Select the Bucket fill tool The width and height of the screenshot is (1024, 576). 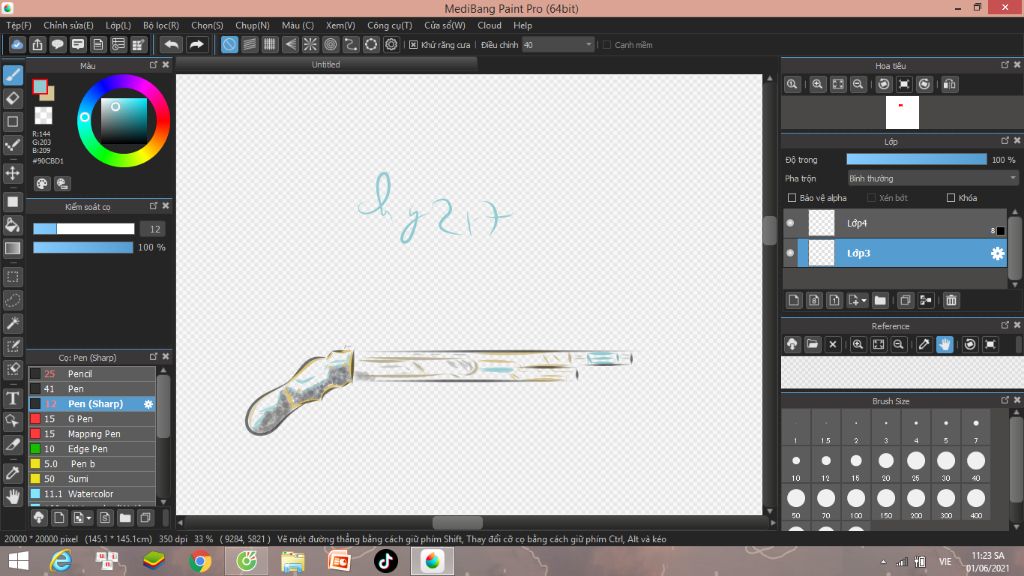coord(13,225)
